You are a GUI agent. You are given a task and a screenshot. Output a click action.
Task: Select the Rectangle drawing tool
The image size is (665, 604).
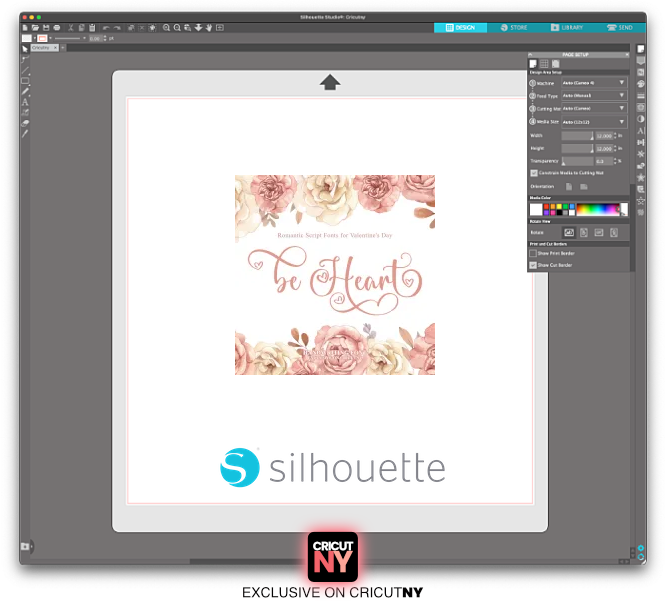point(25,81)
